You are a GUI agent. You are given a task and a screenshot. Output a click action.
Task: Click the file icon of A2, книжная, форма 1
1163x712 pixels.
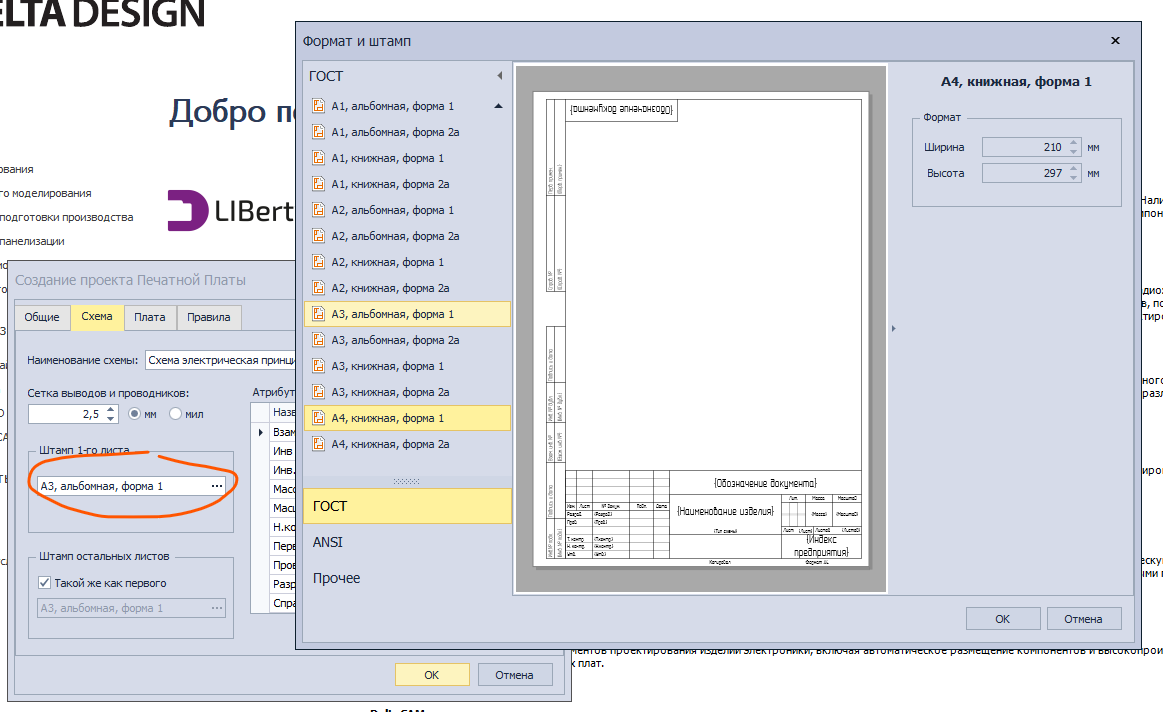[x=319, y=262]
